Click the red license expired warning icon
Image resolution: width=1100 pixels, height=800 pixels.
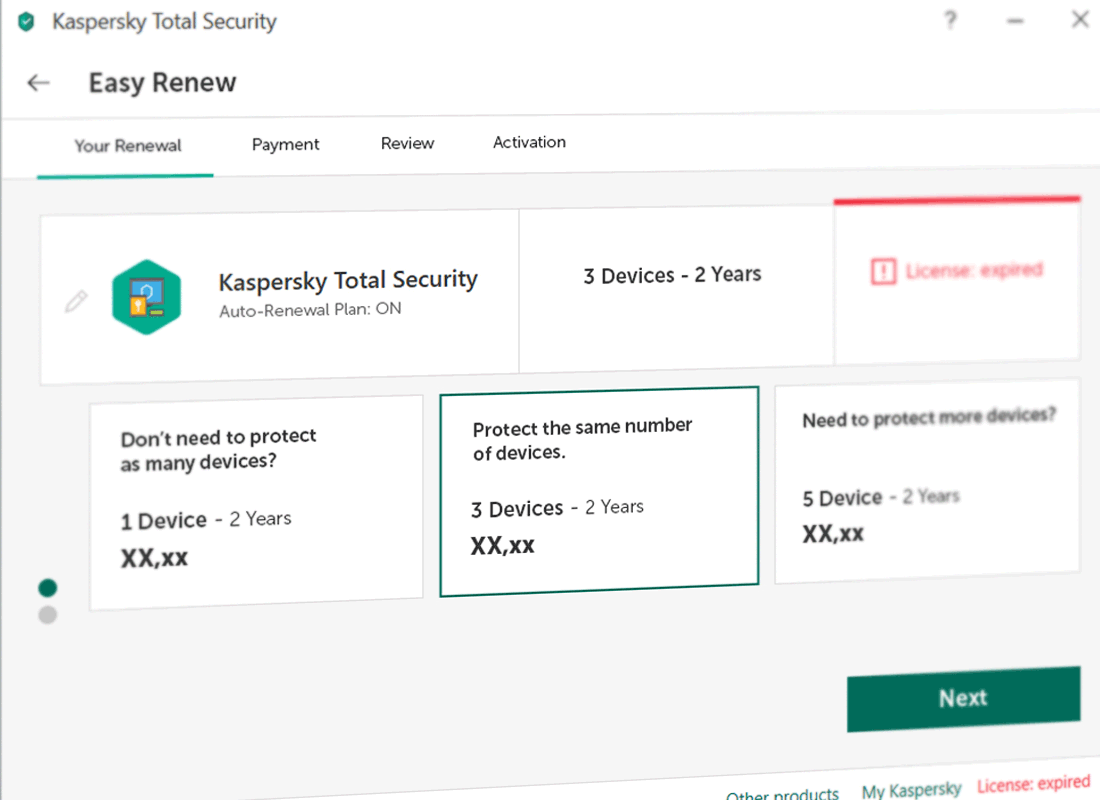point(883,271)
